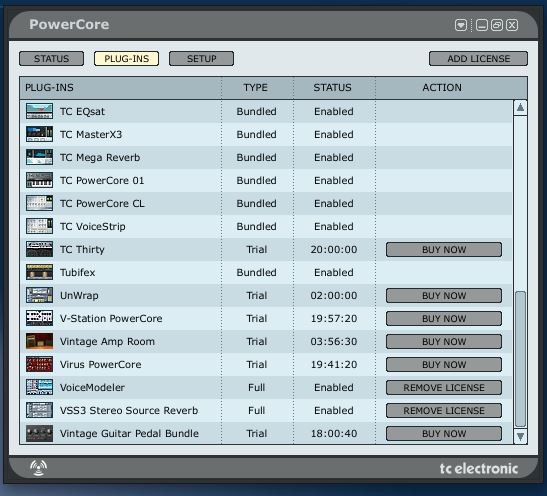Purchase Vintage Amp Room via BUY NOW
Image resolution: width=547 pixels, height=496 pixels.
[444, 342]
